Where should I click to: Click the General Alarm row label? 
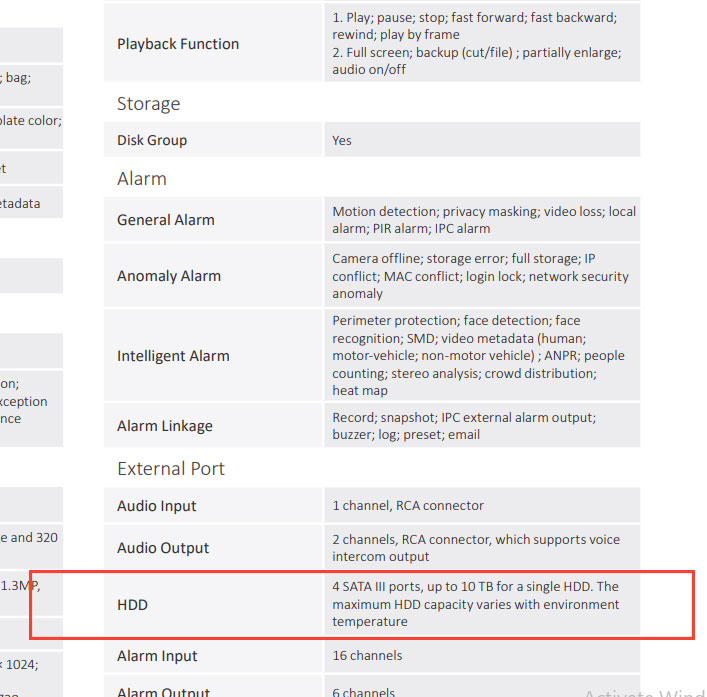tap(166, 220)
